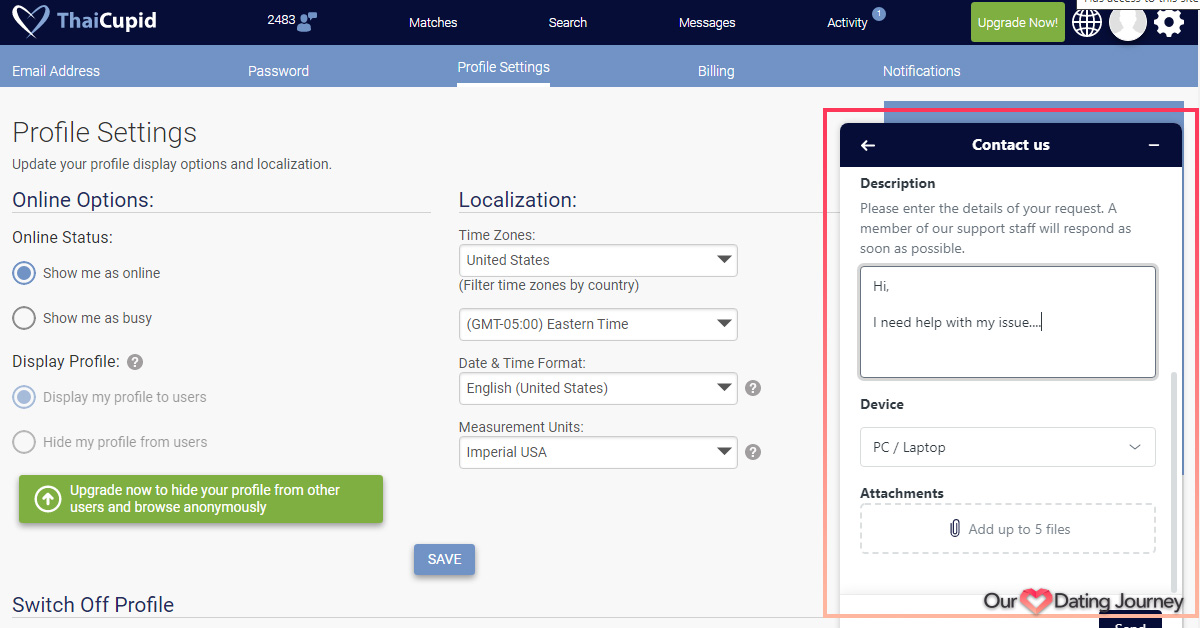Click the Online Options heading

pos(83,200)
